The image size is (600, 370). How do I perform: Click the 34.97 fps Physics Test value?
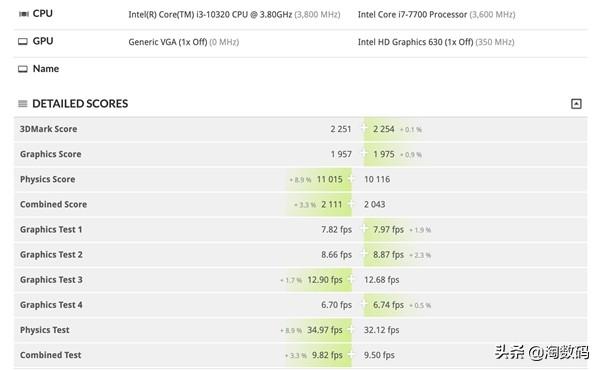click(325, 330)
